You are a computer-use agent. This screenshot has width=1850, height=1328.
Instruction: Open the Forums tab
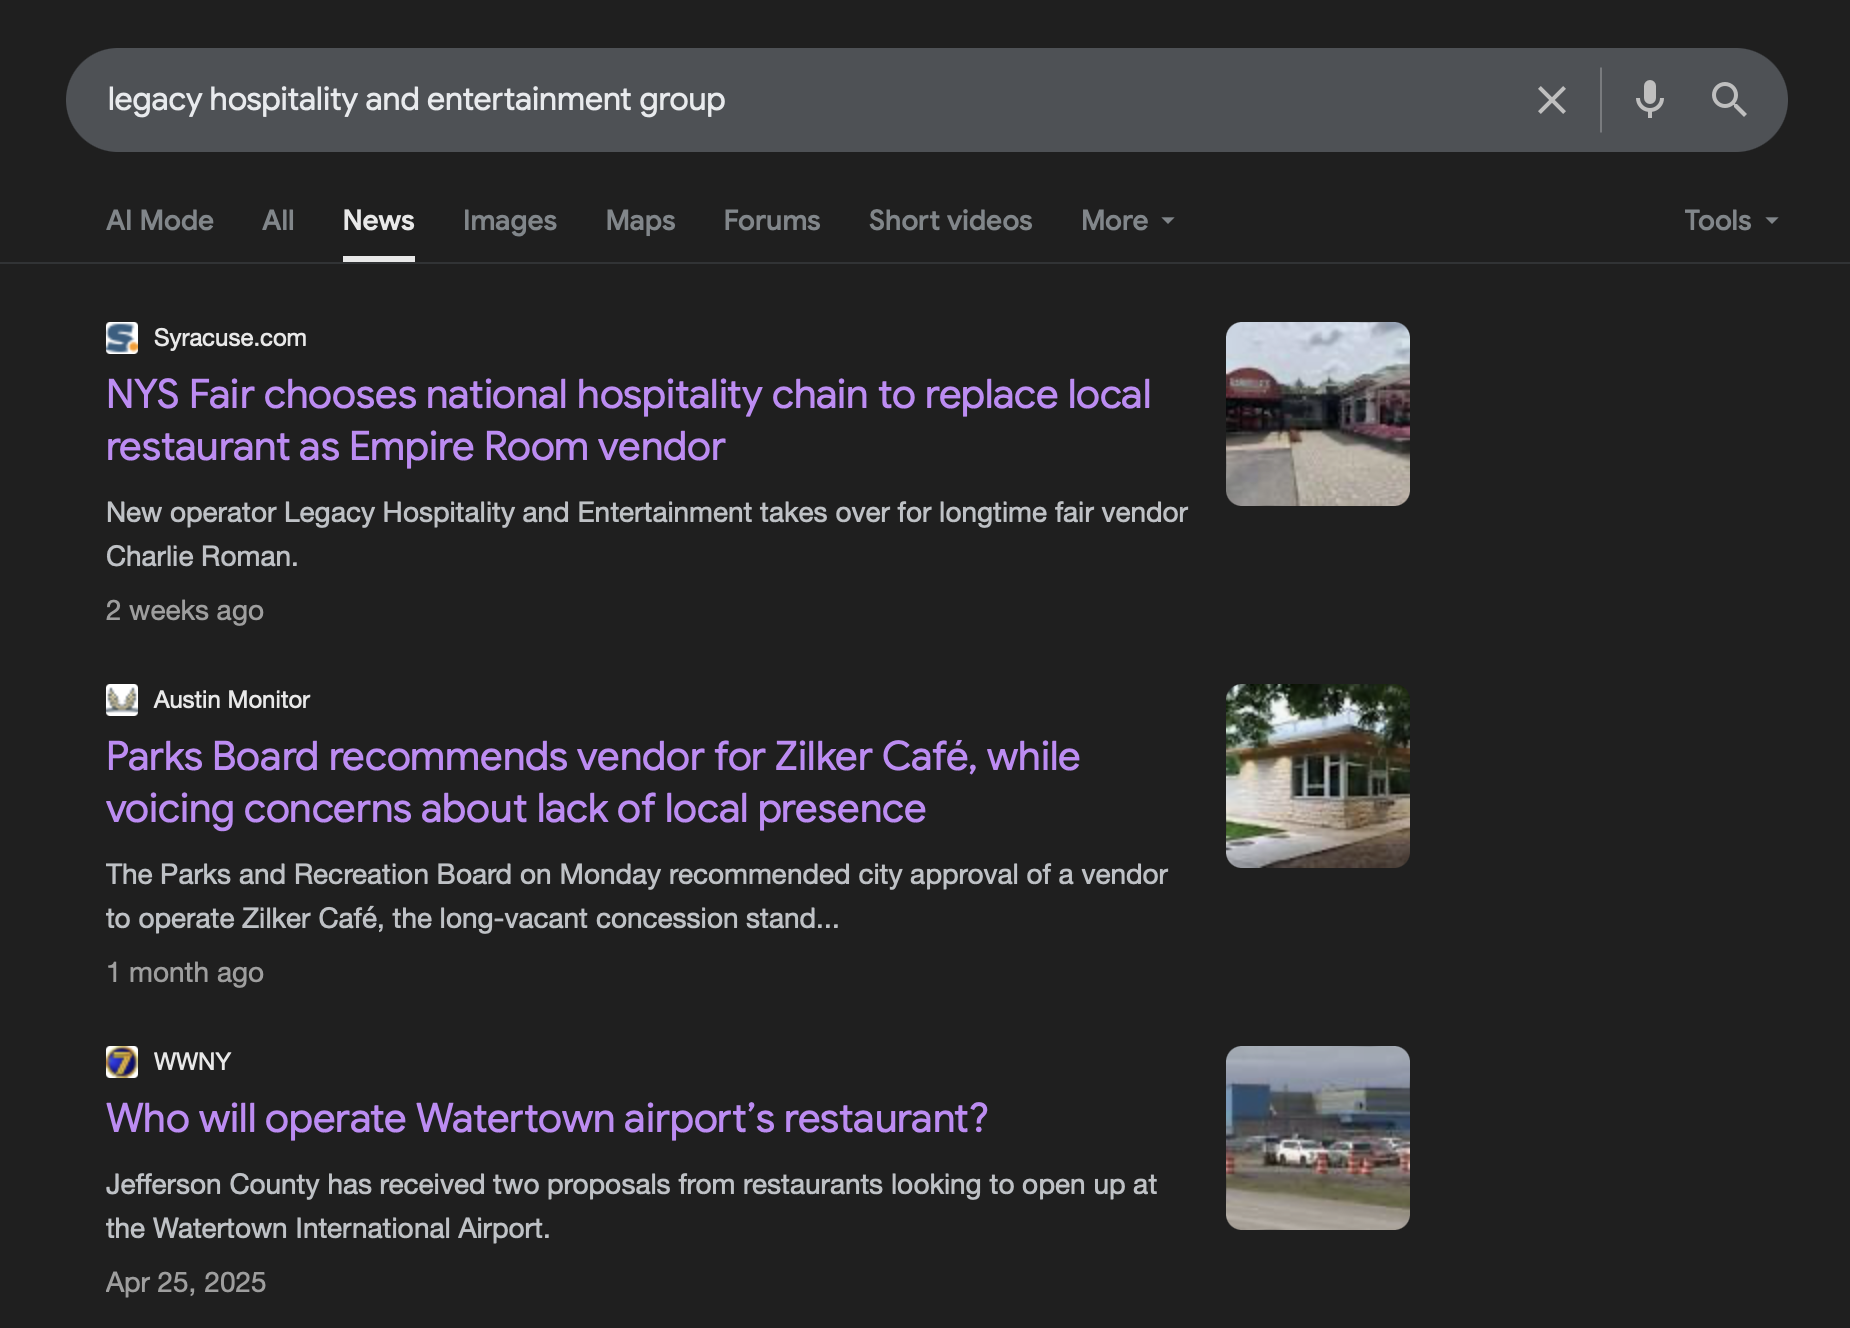click(x=772, y=220)
